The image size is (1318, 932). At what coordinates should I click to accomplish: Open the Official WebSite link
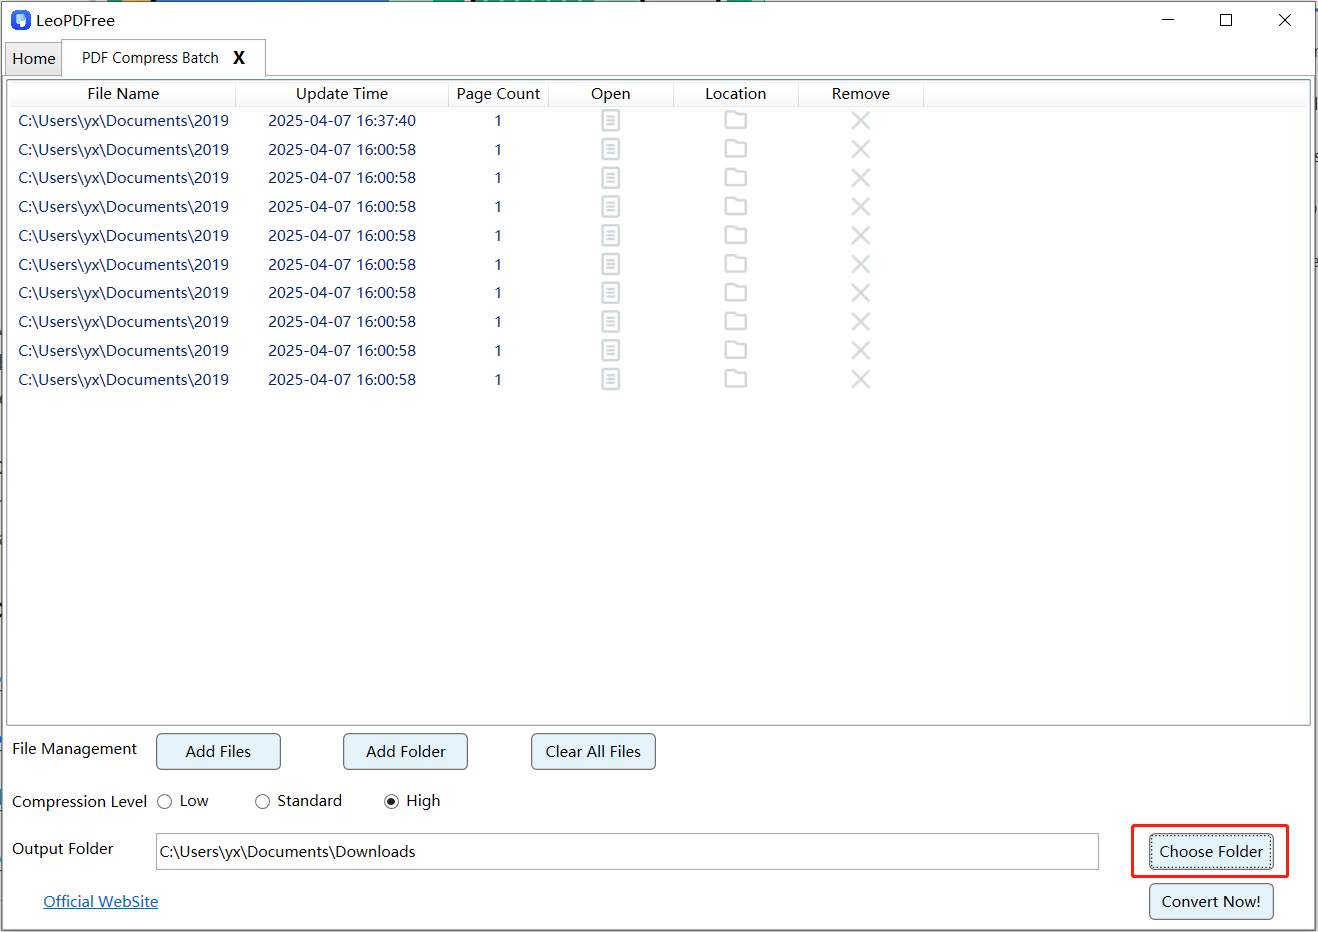100,902
